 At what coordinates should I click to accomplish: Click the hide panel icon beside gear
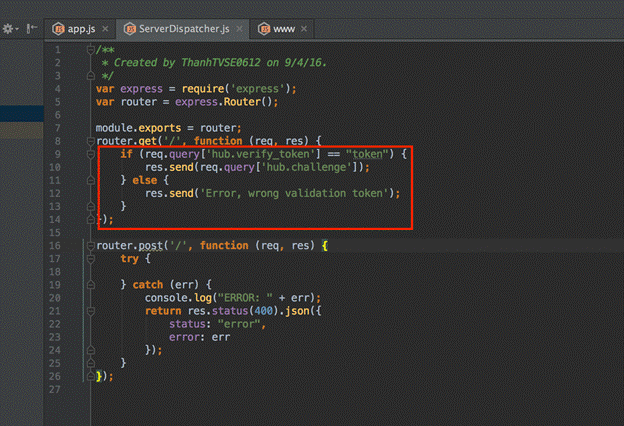tap(31, 29)
